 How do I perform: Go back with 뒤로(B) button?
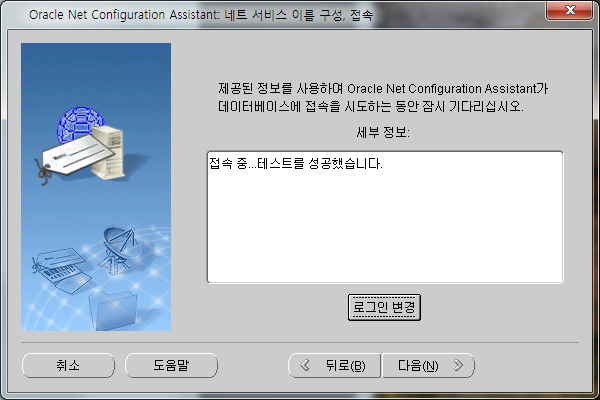[334, 366]
